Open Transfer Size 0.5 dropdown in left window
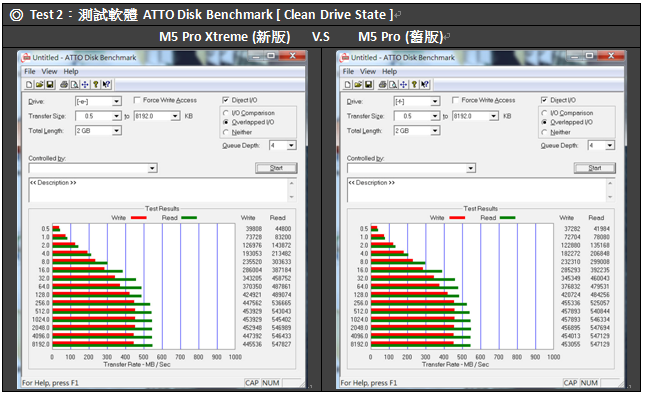Screen dimensions: 645x397 click(x=116, y=116)
